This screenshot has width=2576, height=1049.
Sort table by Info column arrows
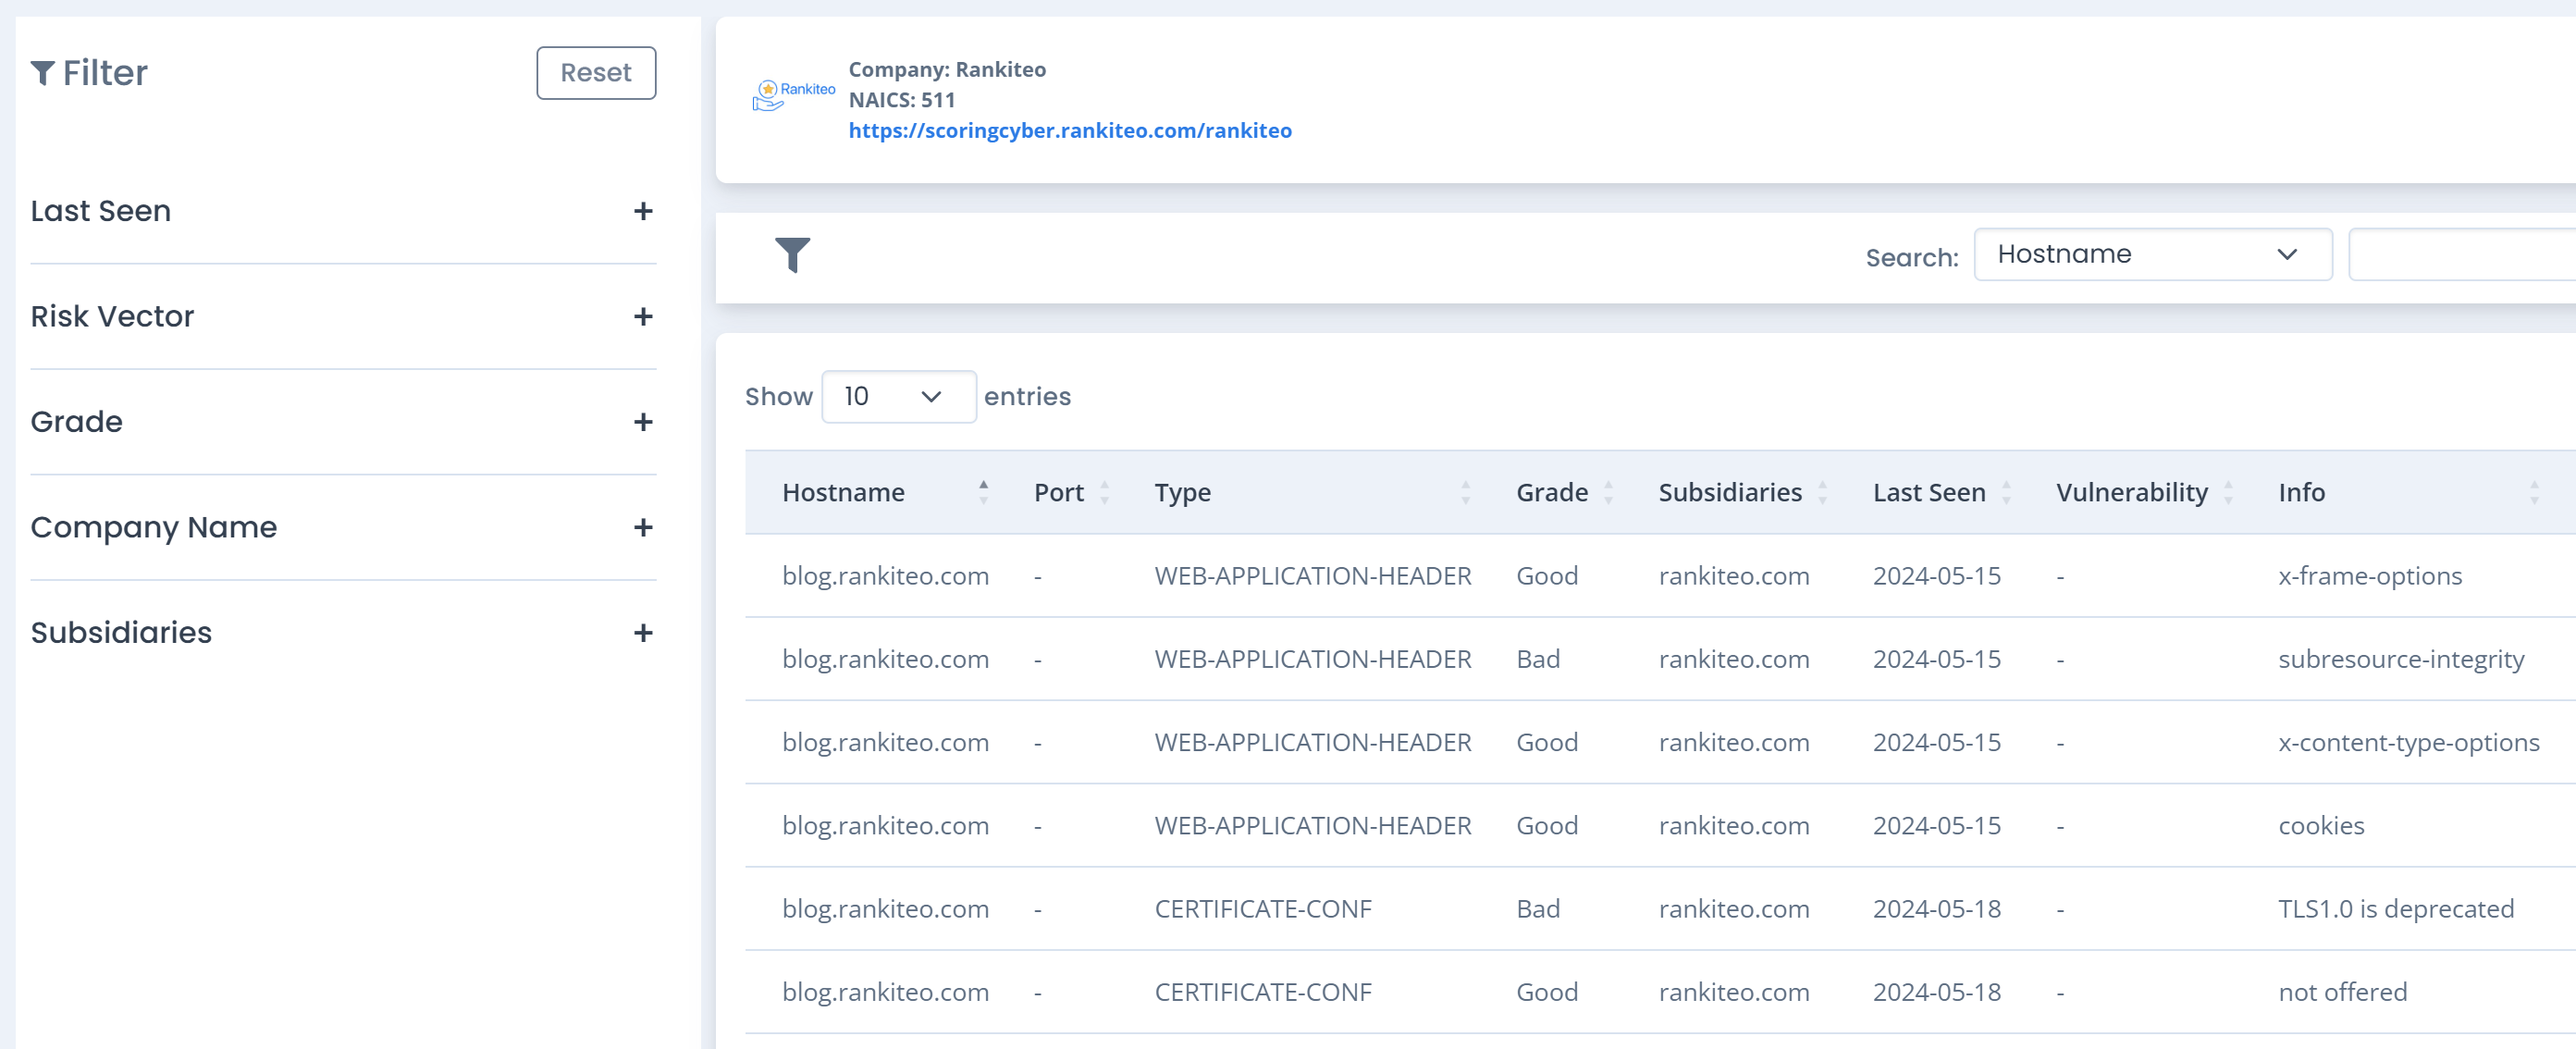pyautogui.click(x=2533, y=492)
